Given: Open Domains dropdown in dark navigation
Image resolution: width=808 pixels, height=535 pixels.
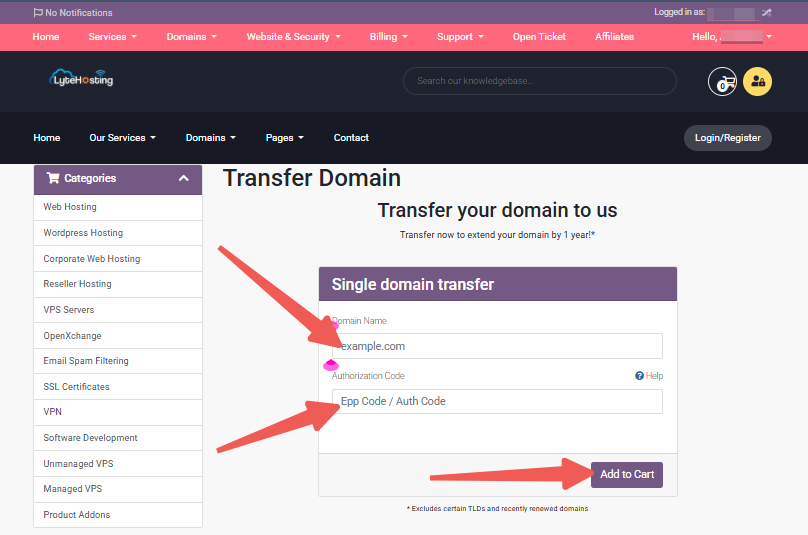Looking at the screenshot, I should 211,138.
